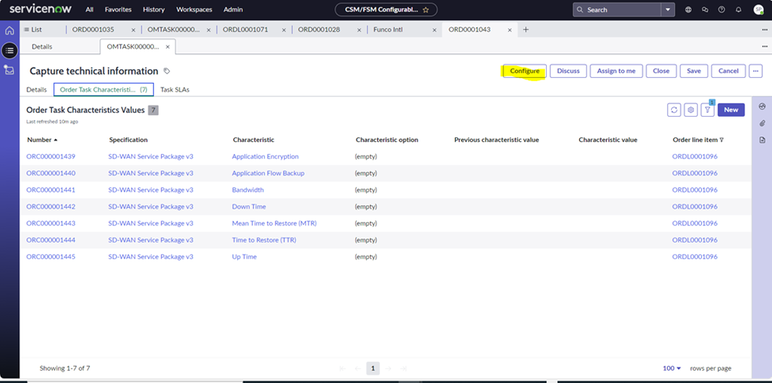The height and width of the screenshot is (383, 772).
Task: Favorite the CSM/FSM Configurable workspace star
Action: [x=426, y=10]
